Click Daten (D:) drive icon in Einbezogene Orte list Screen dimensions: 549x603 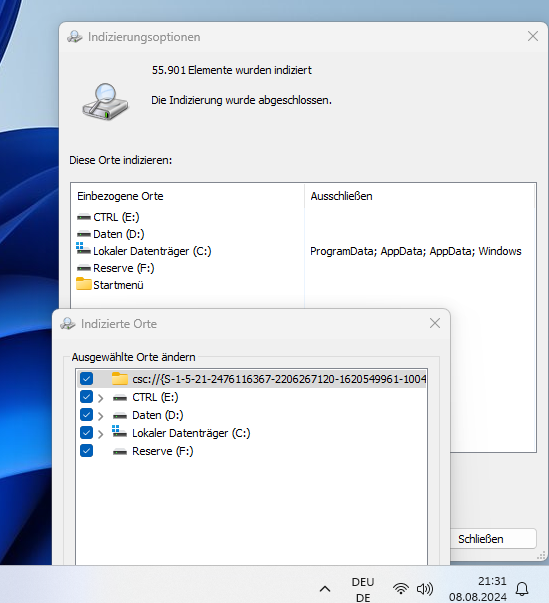[x=84, y=234]
